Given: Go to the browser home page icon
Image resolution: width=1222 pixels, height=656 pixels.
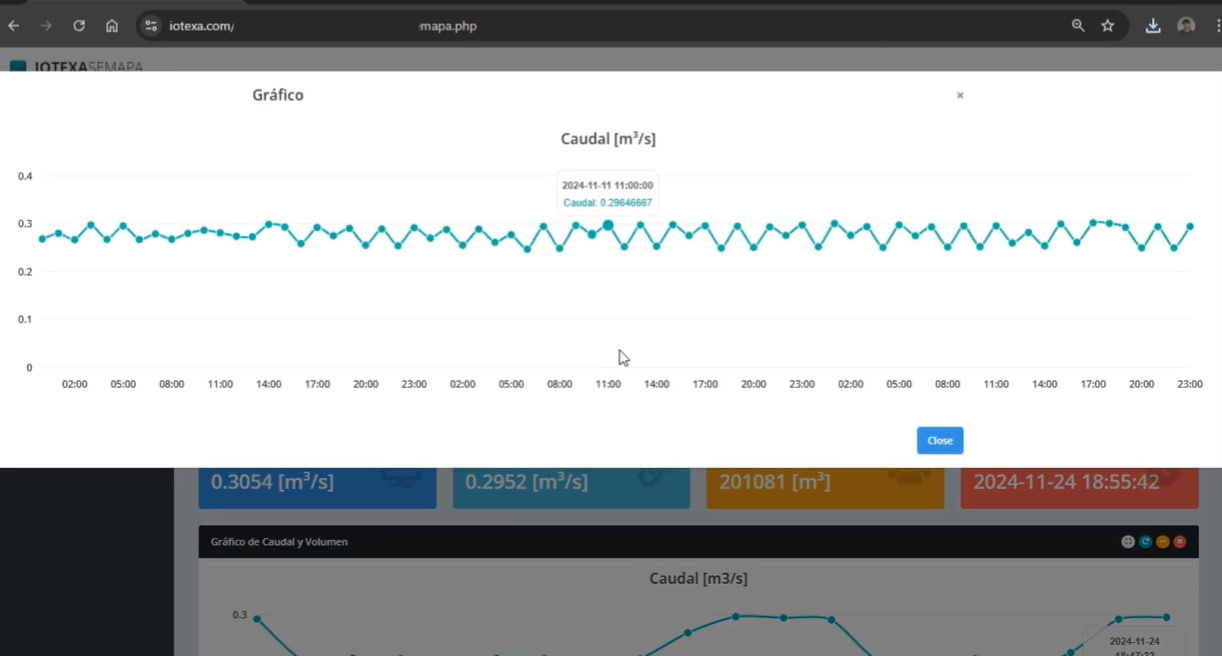Looking at the screenshot, I should (112, 26).
